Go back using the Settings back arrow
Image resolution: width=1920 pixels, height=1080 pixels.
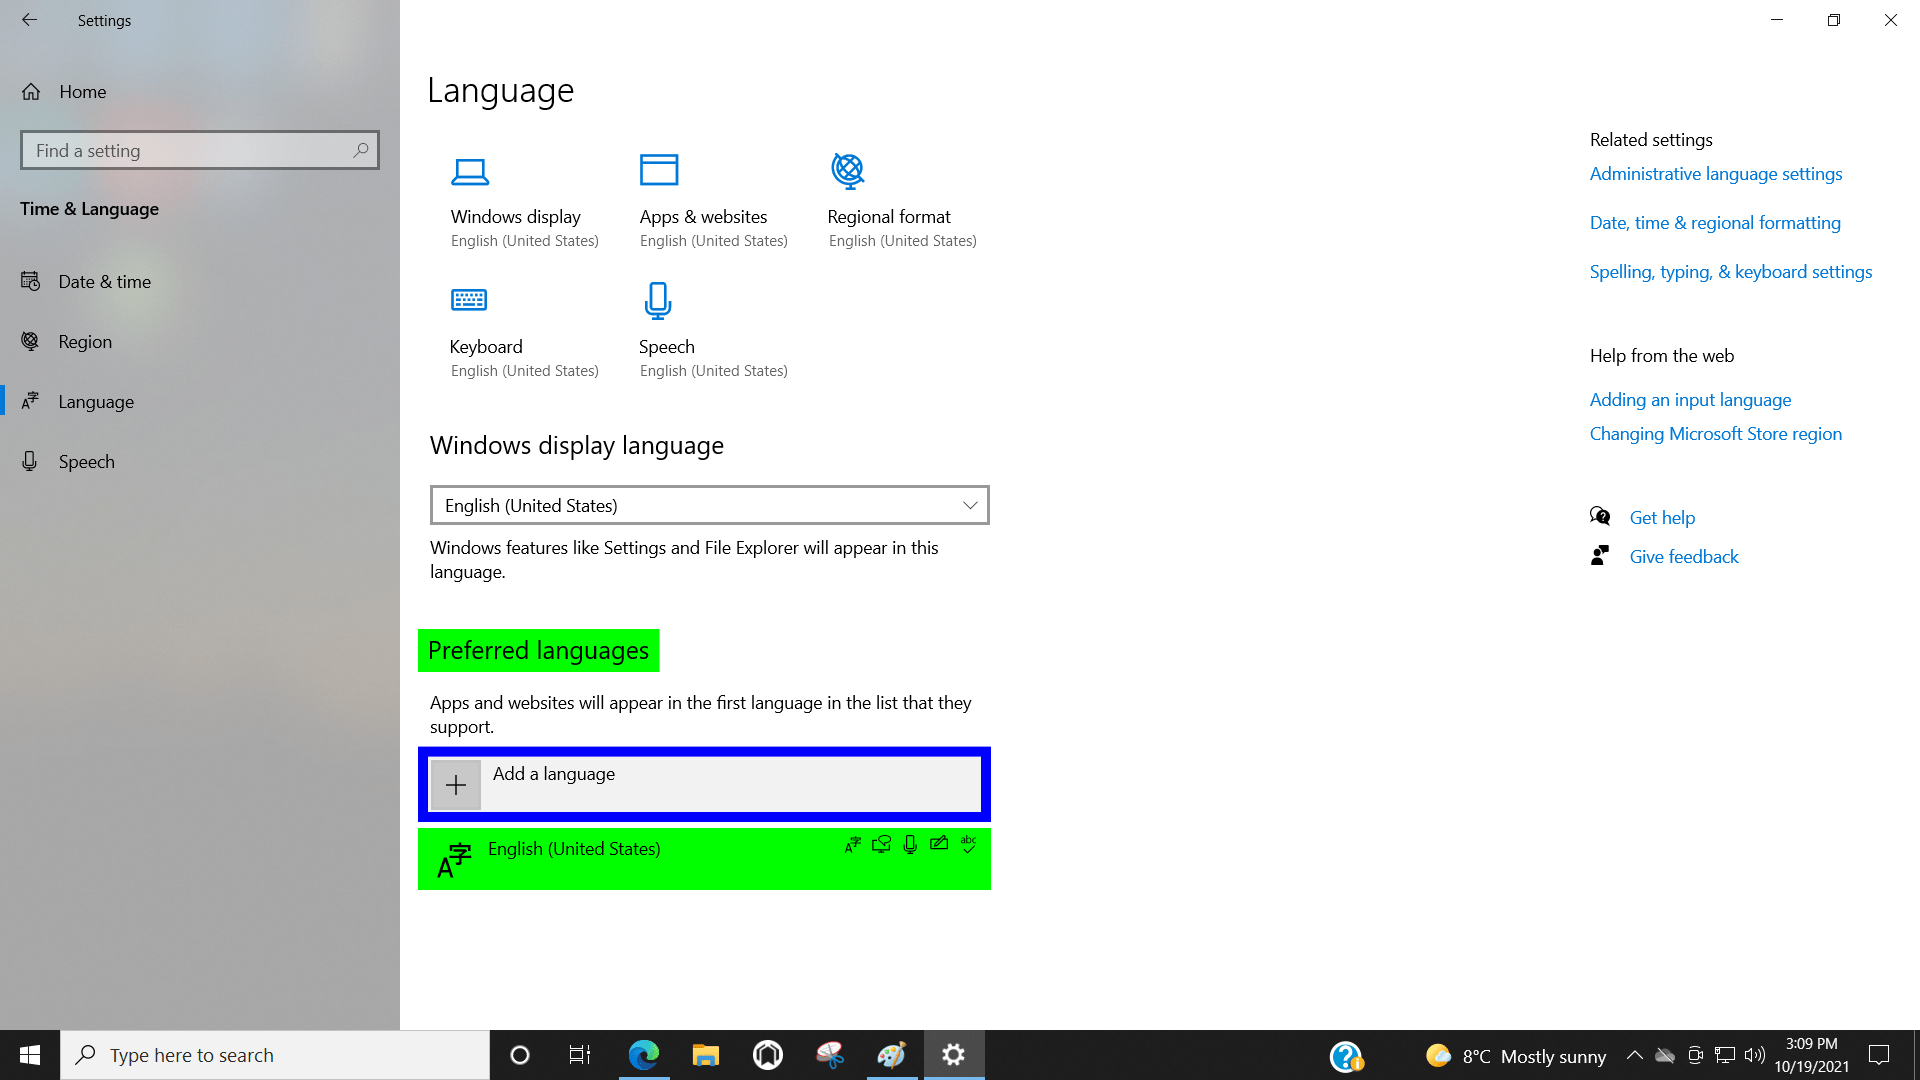[x=29, y=20]
